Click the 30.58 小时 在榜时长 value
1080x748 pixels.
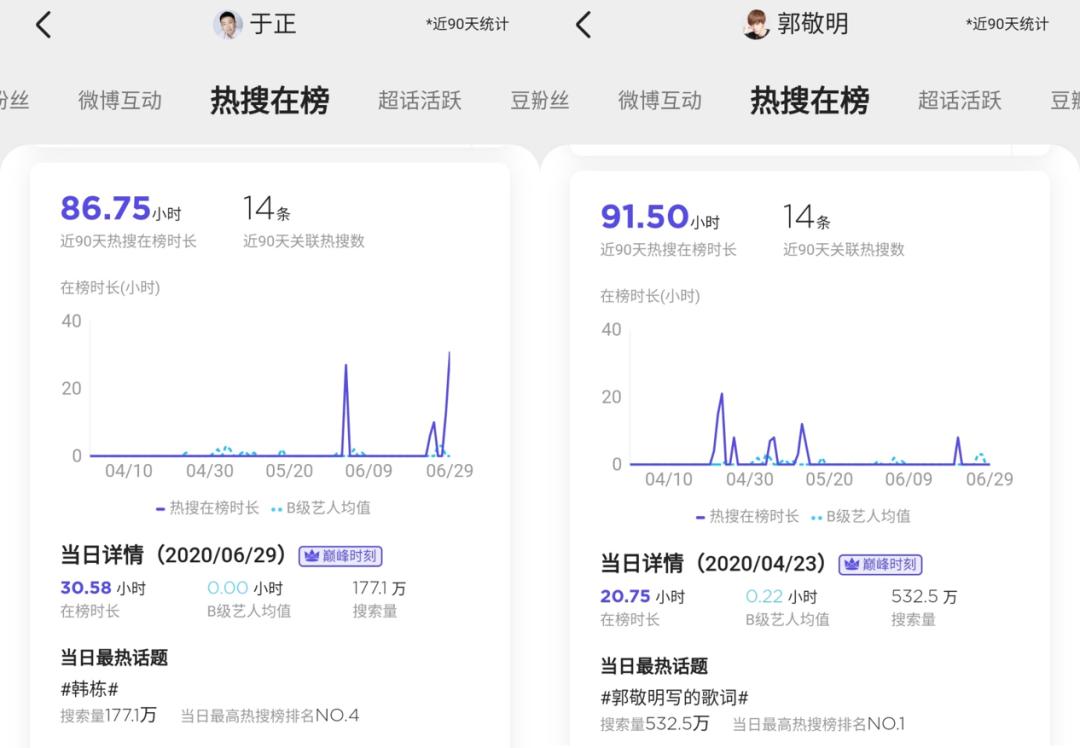point(103,588)
